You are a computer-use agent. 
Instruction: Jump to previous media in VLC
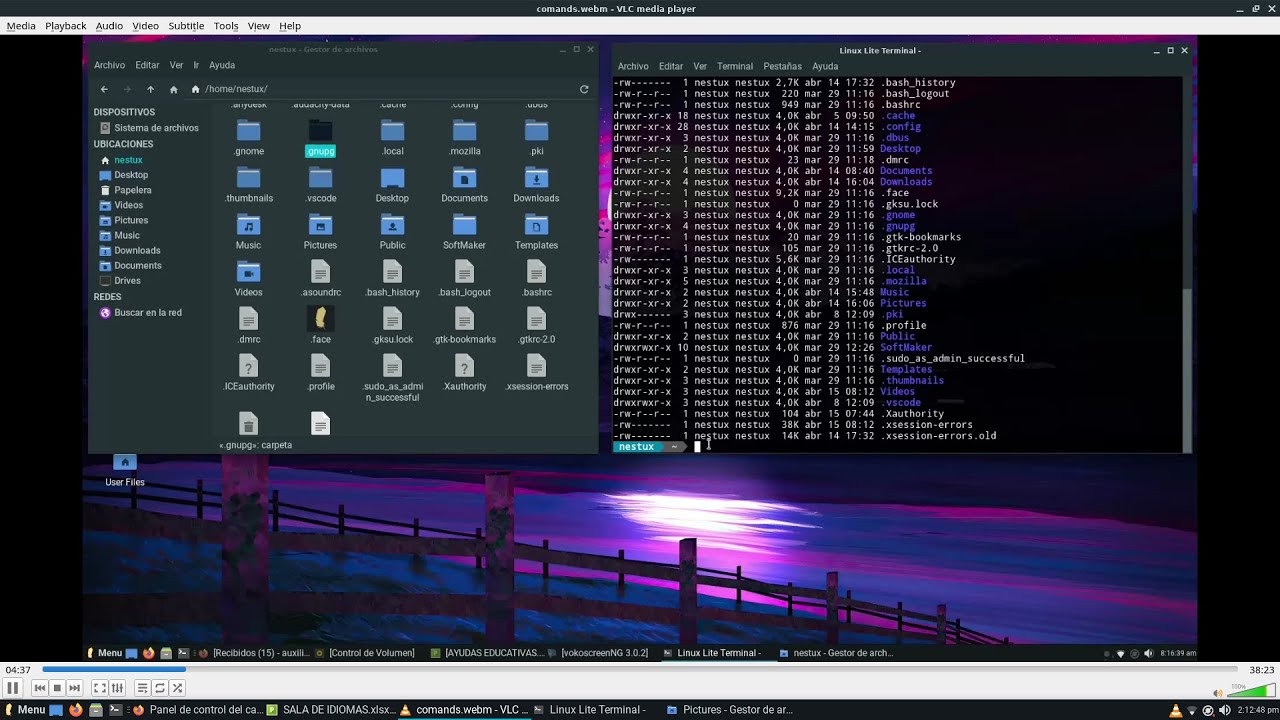click(x=40, y=688)
